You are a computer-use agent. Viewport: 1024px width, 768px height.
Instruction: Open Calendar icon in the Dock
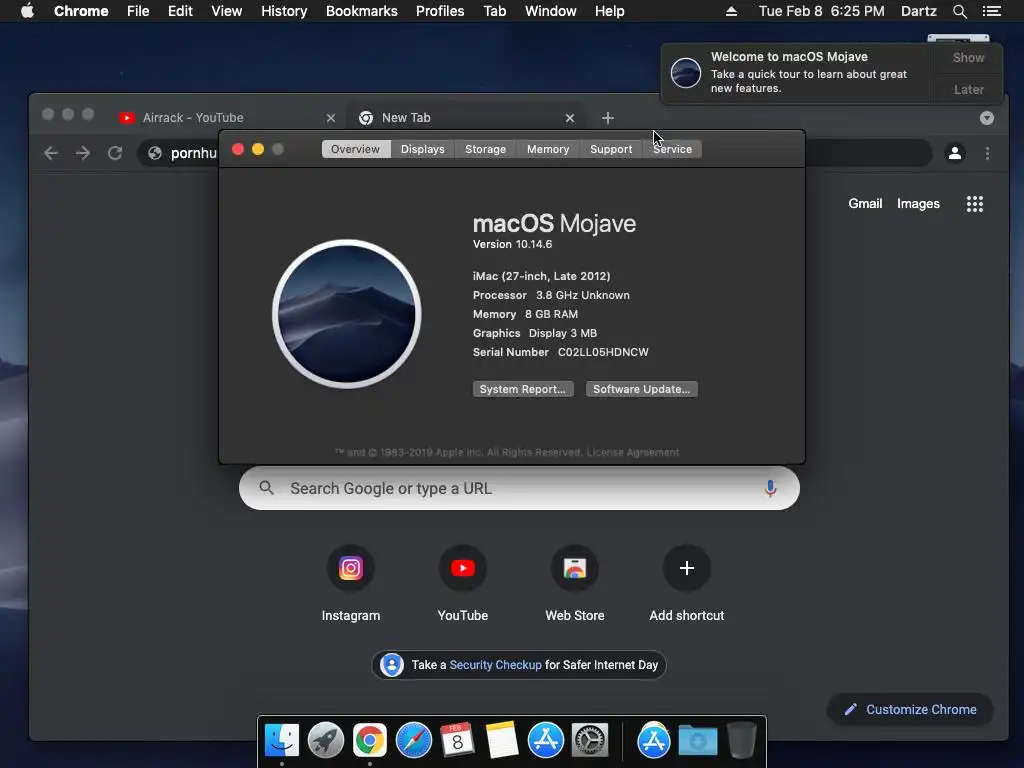457,740
